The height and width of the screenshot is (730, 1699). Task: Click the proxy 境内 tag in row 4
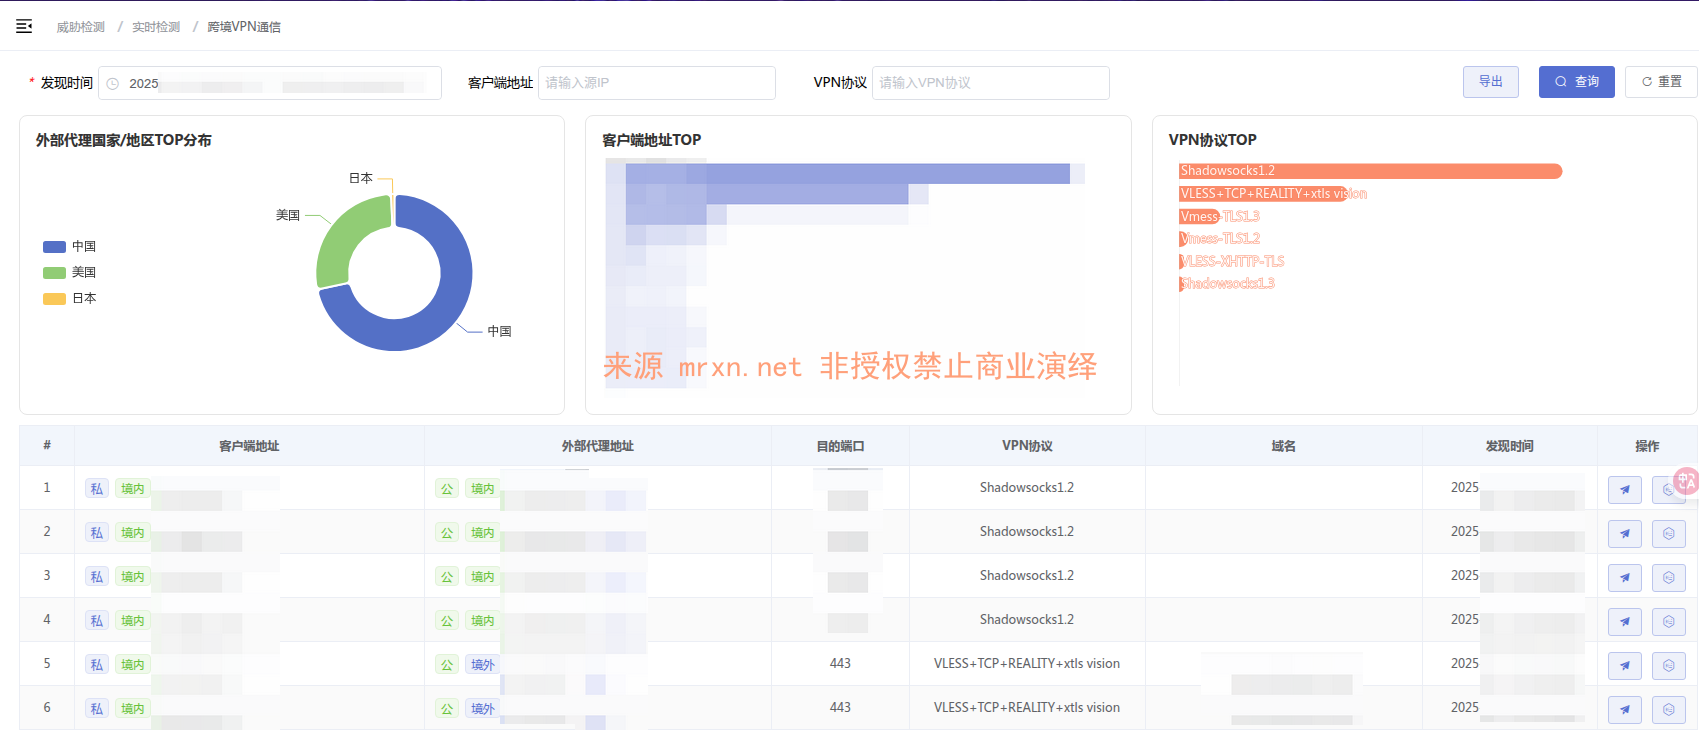[483, 621]
